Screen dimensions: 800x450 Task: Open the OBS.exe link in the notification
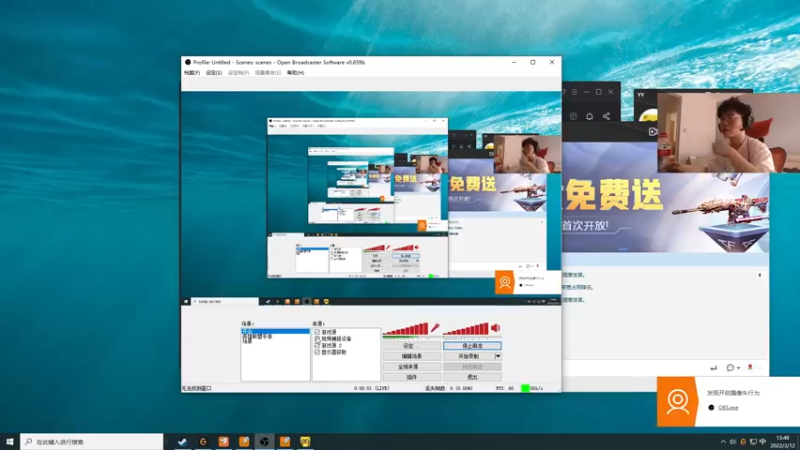728,408
